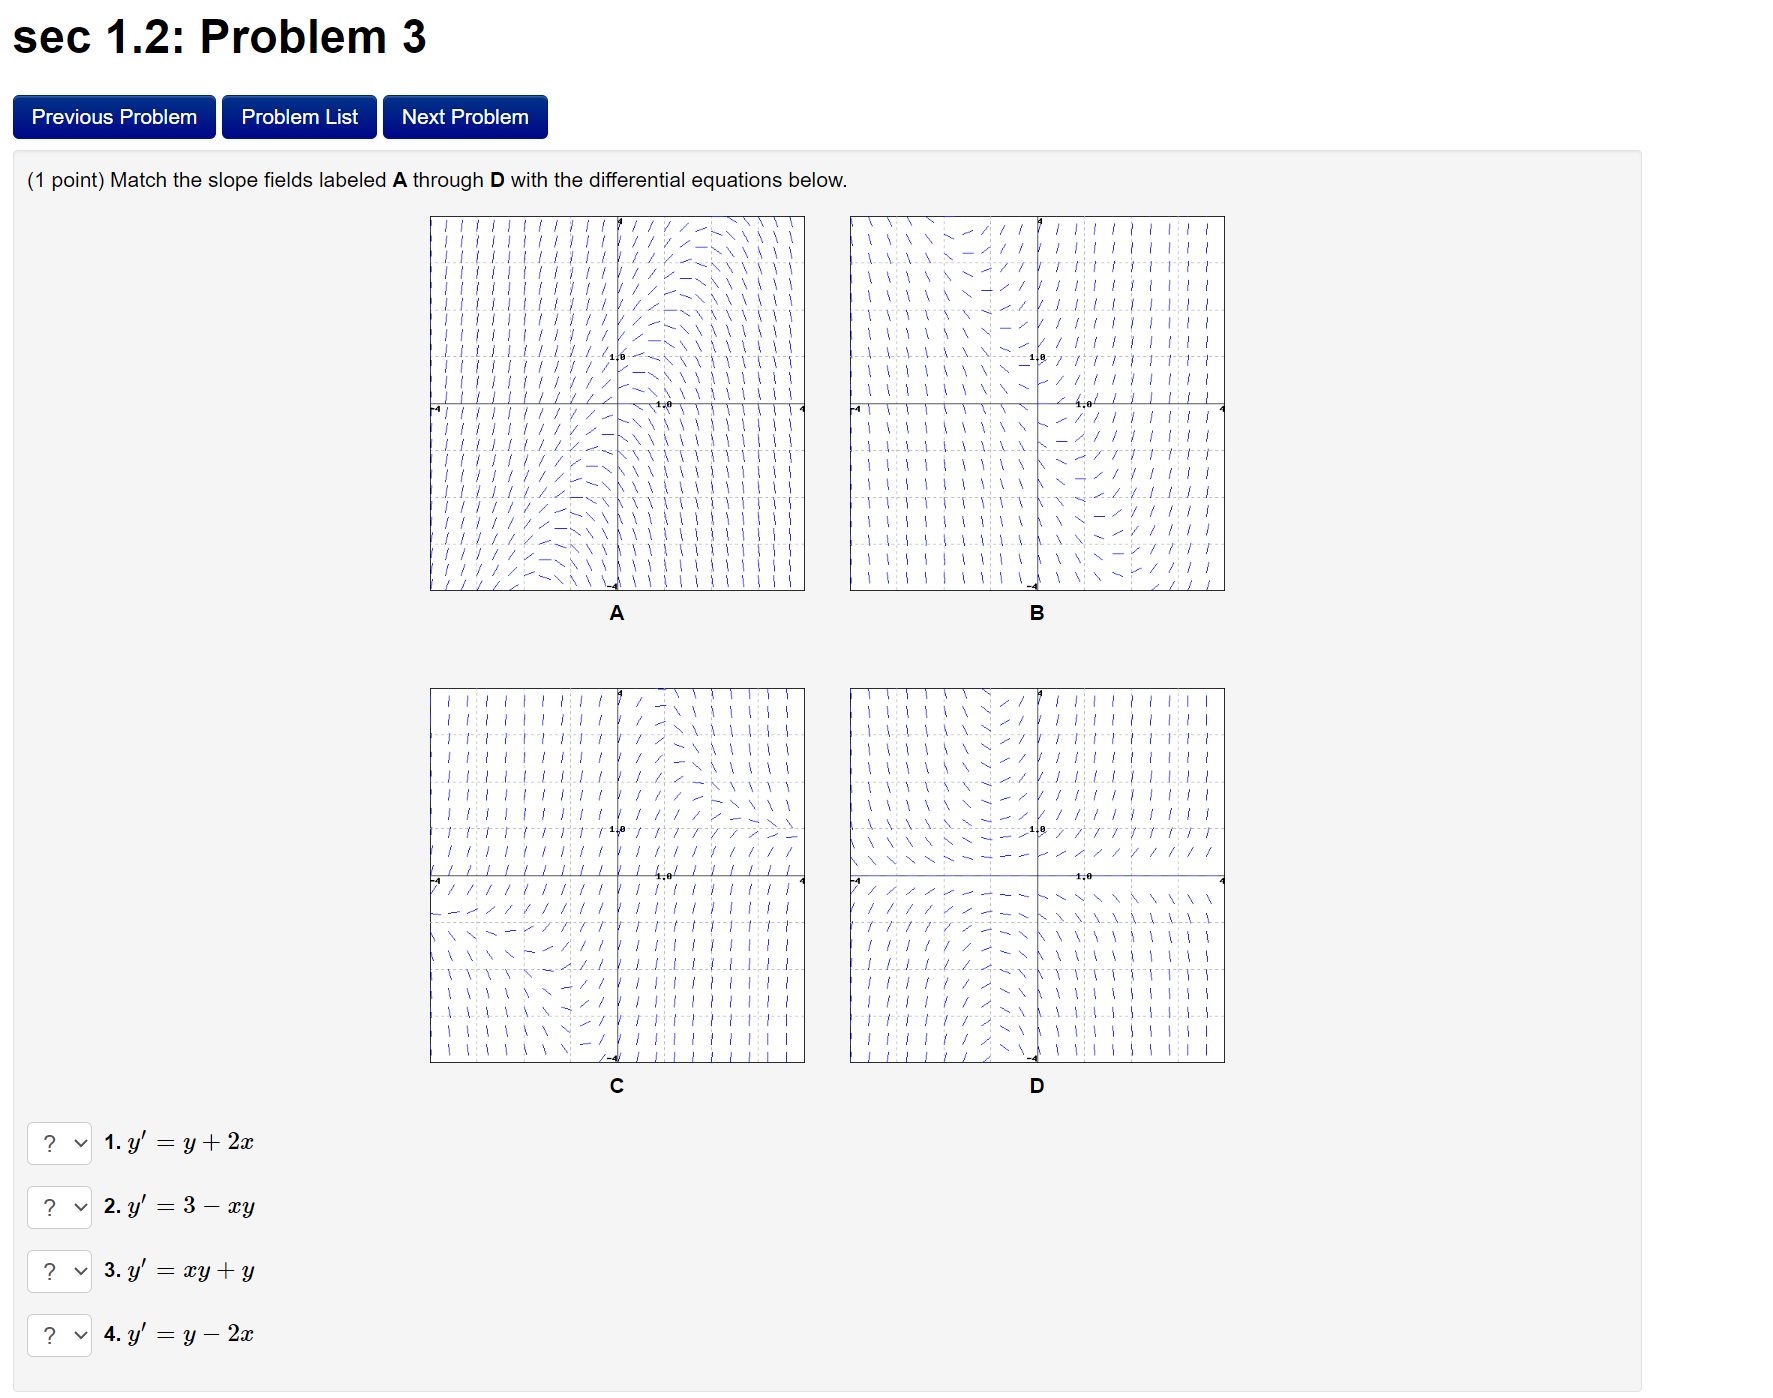
Task: Click the label C under the third plot
Action: click(x=617, y=1085)
